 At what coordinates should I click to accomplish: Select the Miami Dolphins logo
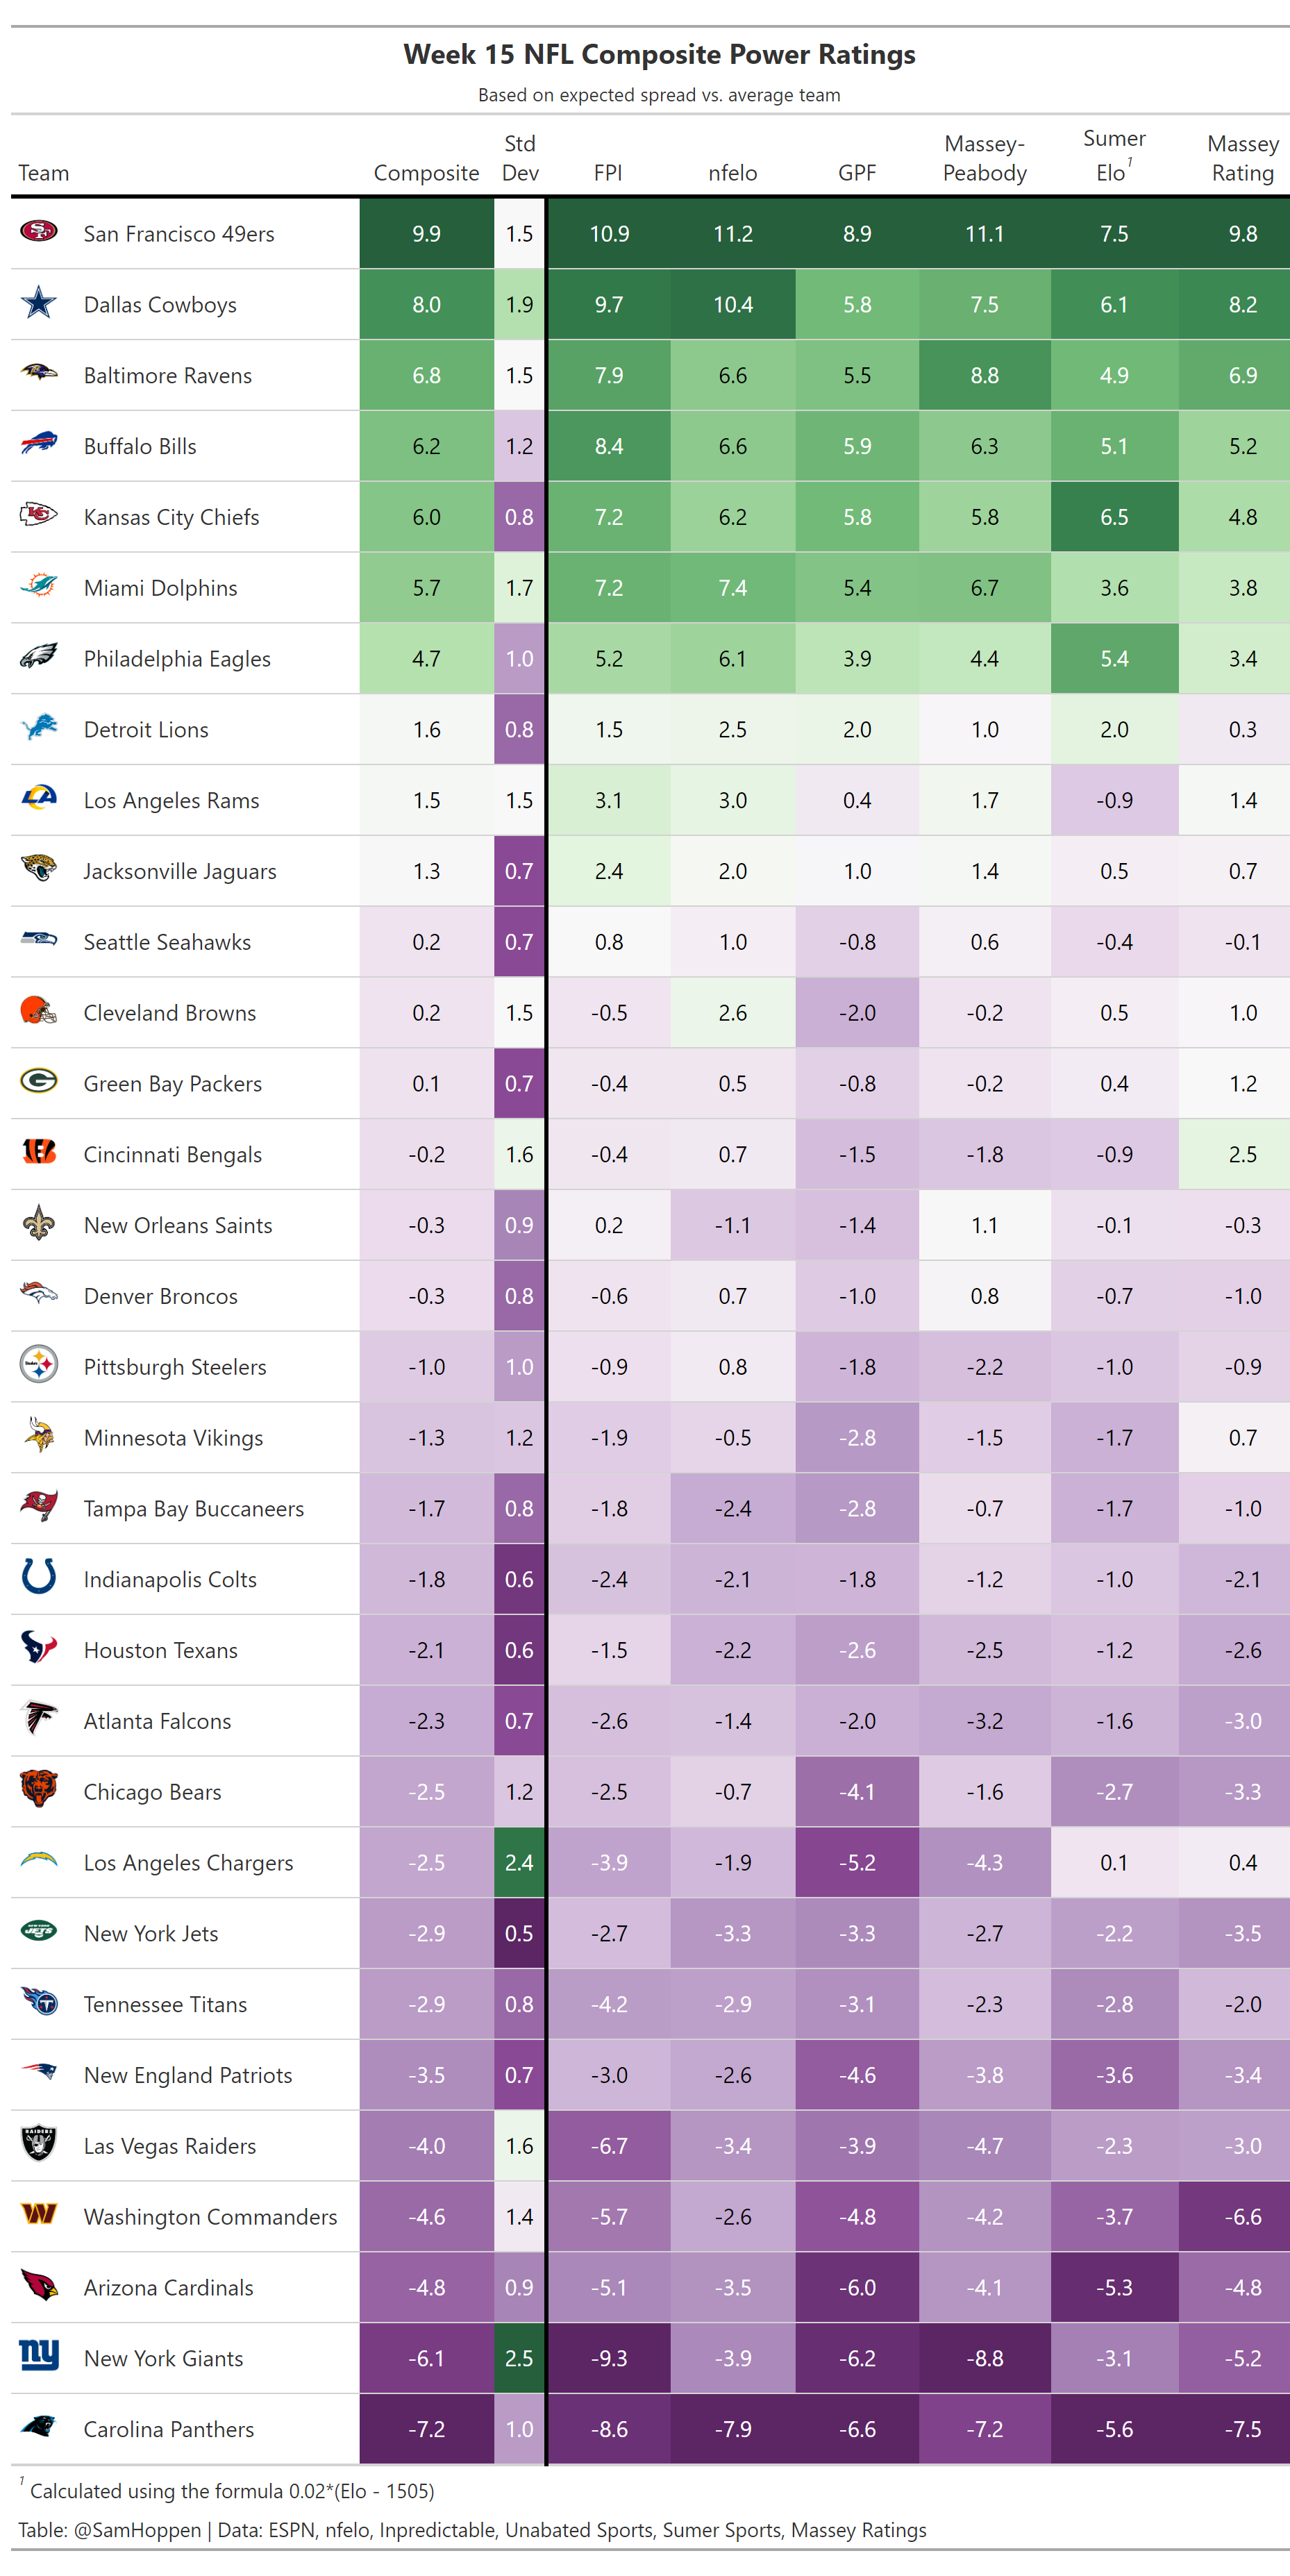point(39,587)
